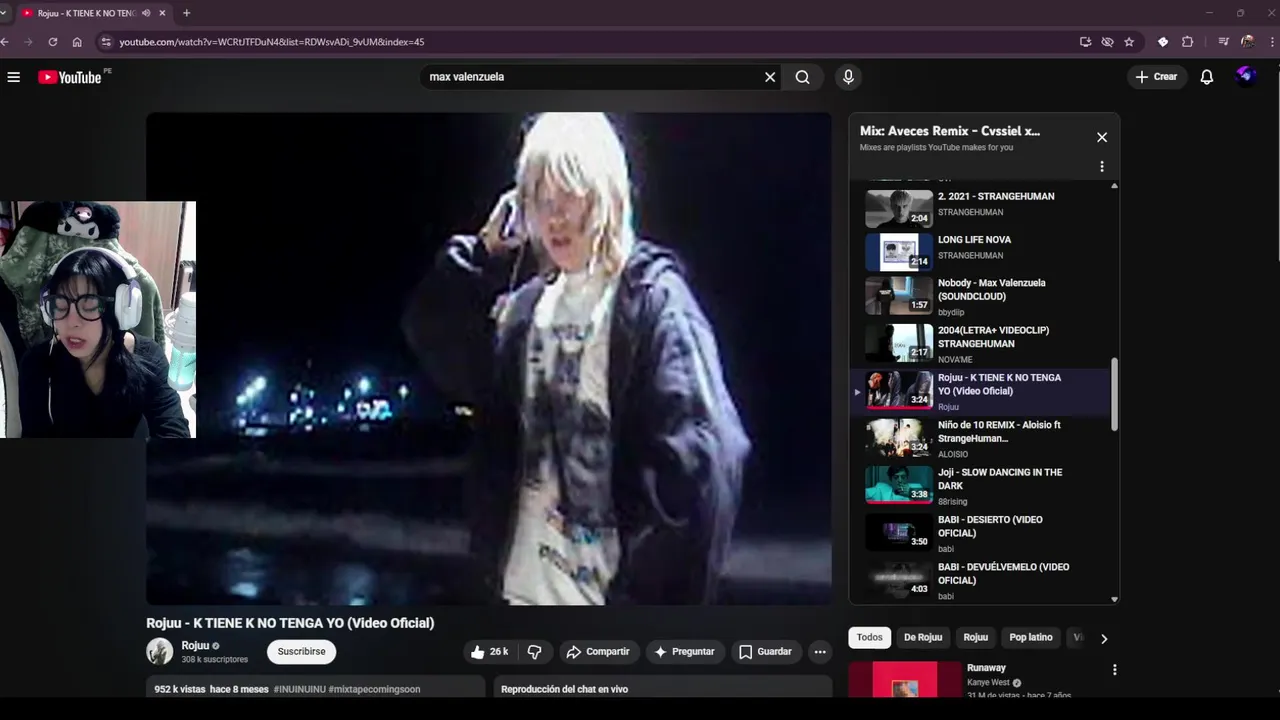Image resolution: width=1280 pixels, height=720 pixels.
Task: Share the video via Compartir
Action: click(597, 652)
